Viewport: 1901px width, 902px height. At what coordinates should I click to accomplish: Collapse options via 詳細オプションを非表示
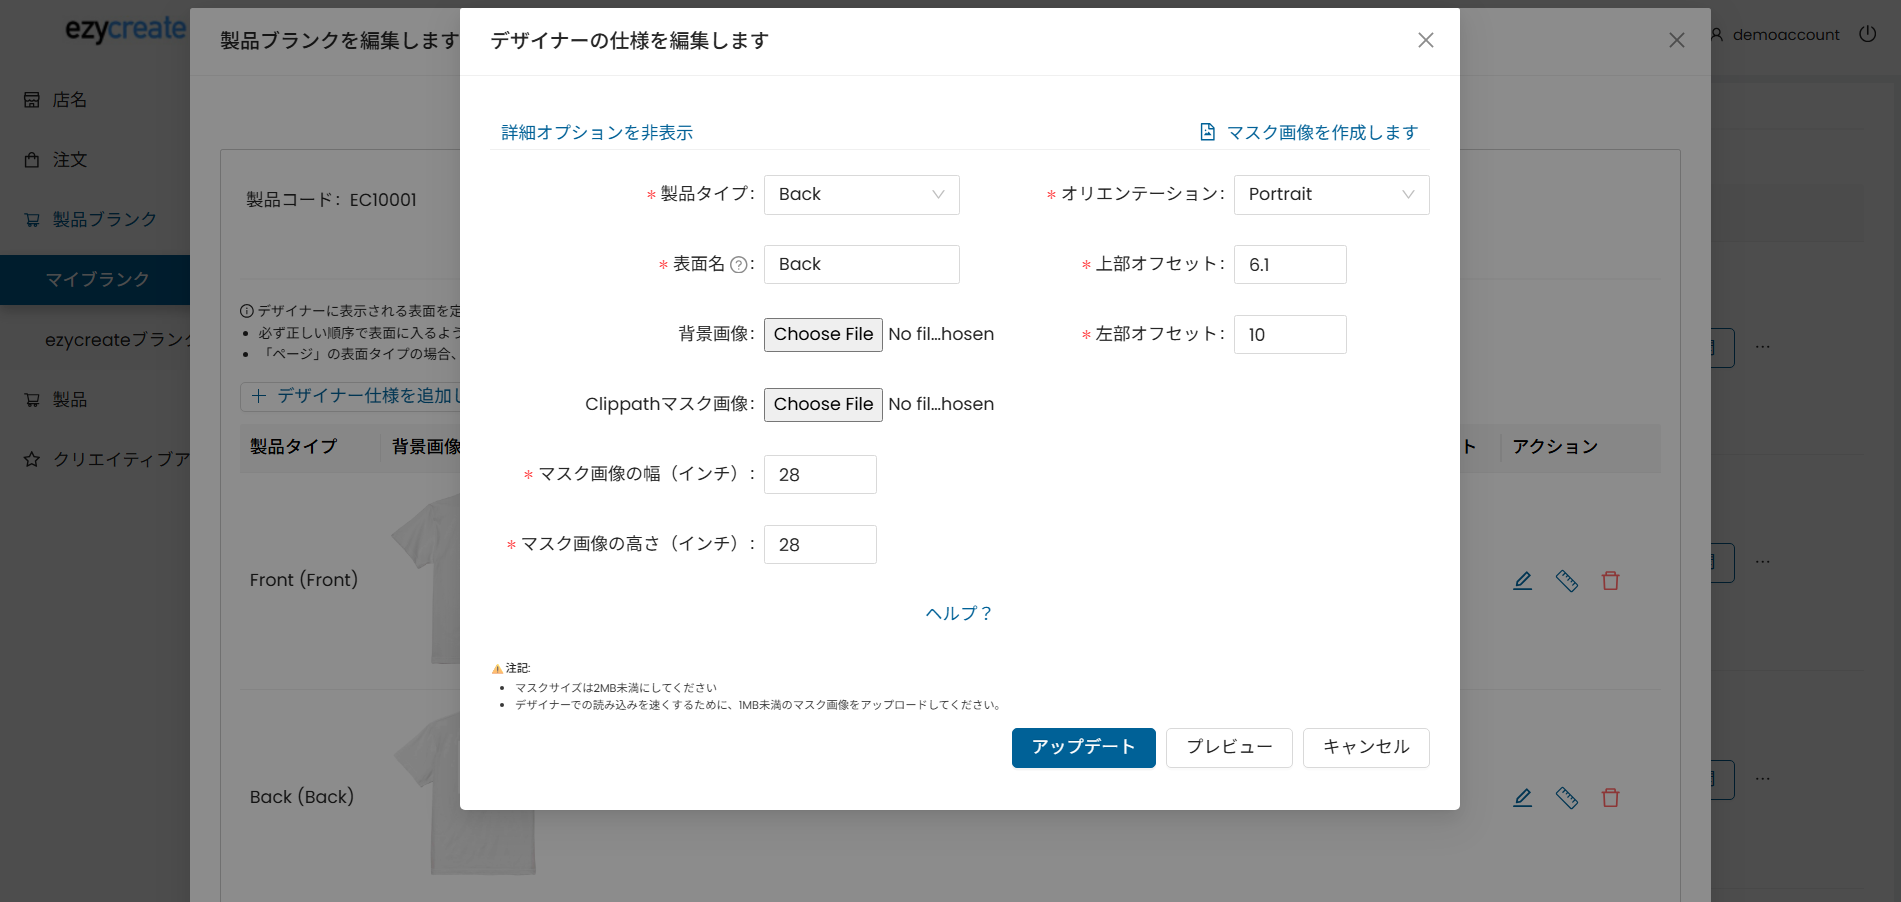point(597,132)
